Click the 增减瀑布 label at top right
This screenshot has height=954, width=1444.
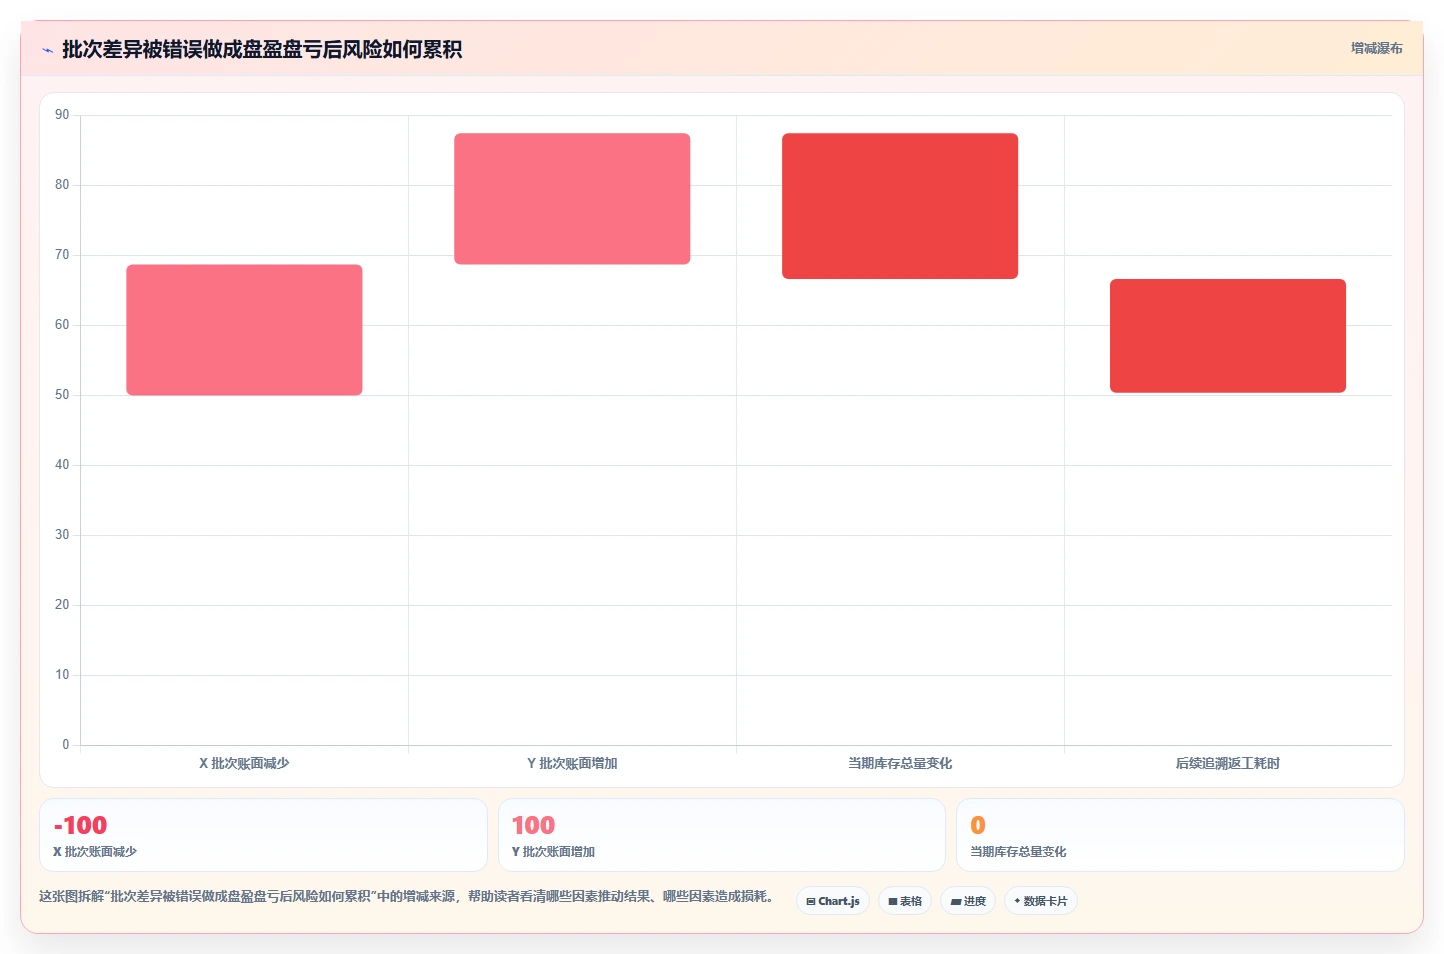pyautogui.click(x=1376, y=48)
